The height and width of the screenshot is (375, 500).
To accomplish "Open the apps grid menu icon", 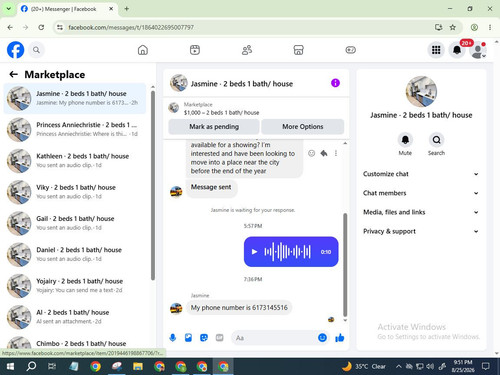I will [436, 50].
